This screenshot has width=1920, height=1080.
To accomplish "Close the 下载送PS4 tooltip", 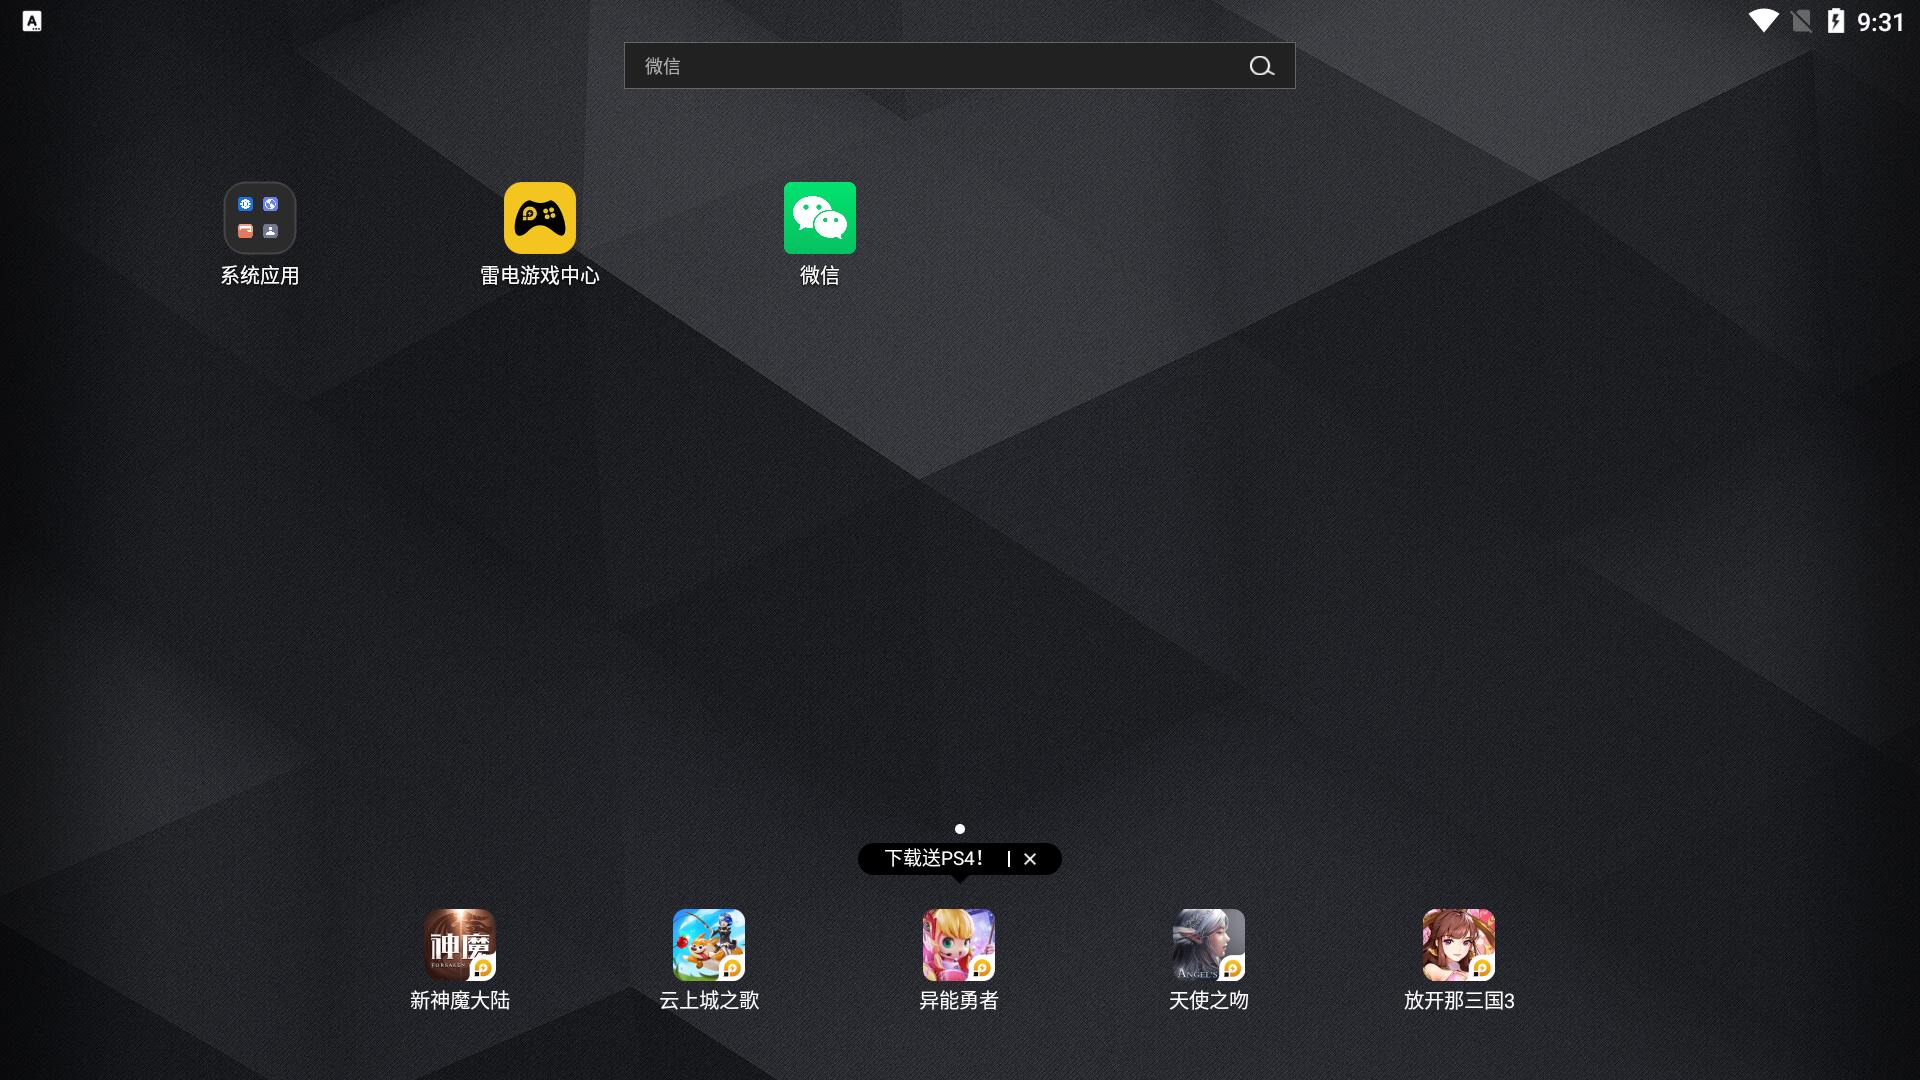I will click(x=1030, y=859).
